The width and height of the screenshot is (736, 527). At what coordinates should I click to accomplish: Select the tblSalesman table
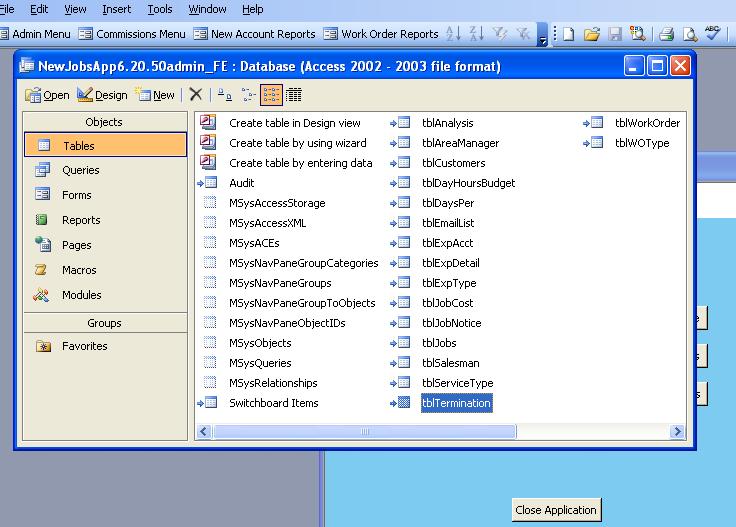(x=451, y=363)
